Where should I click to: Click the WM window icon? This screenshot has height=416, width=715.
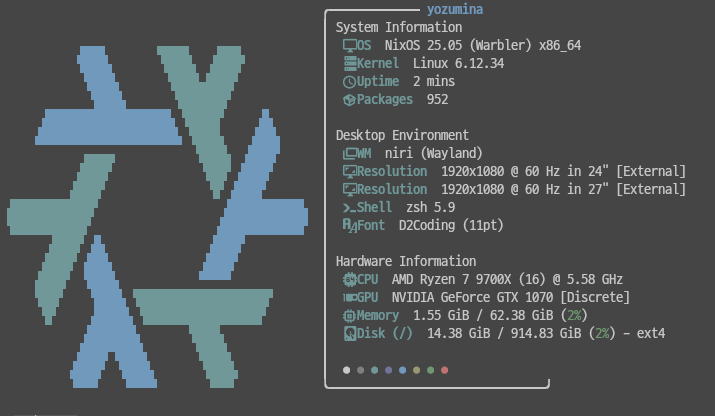[x=350, y=154]
